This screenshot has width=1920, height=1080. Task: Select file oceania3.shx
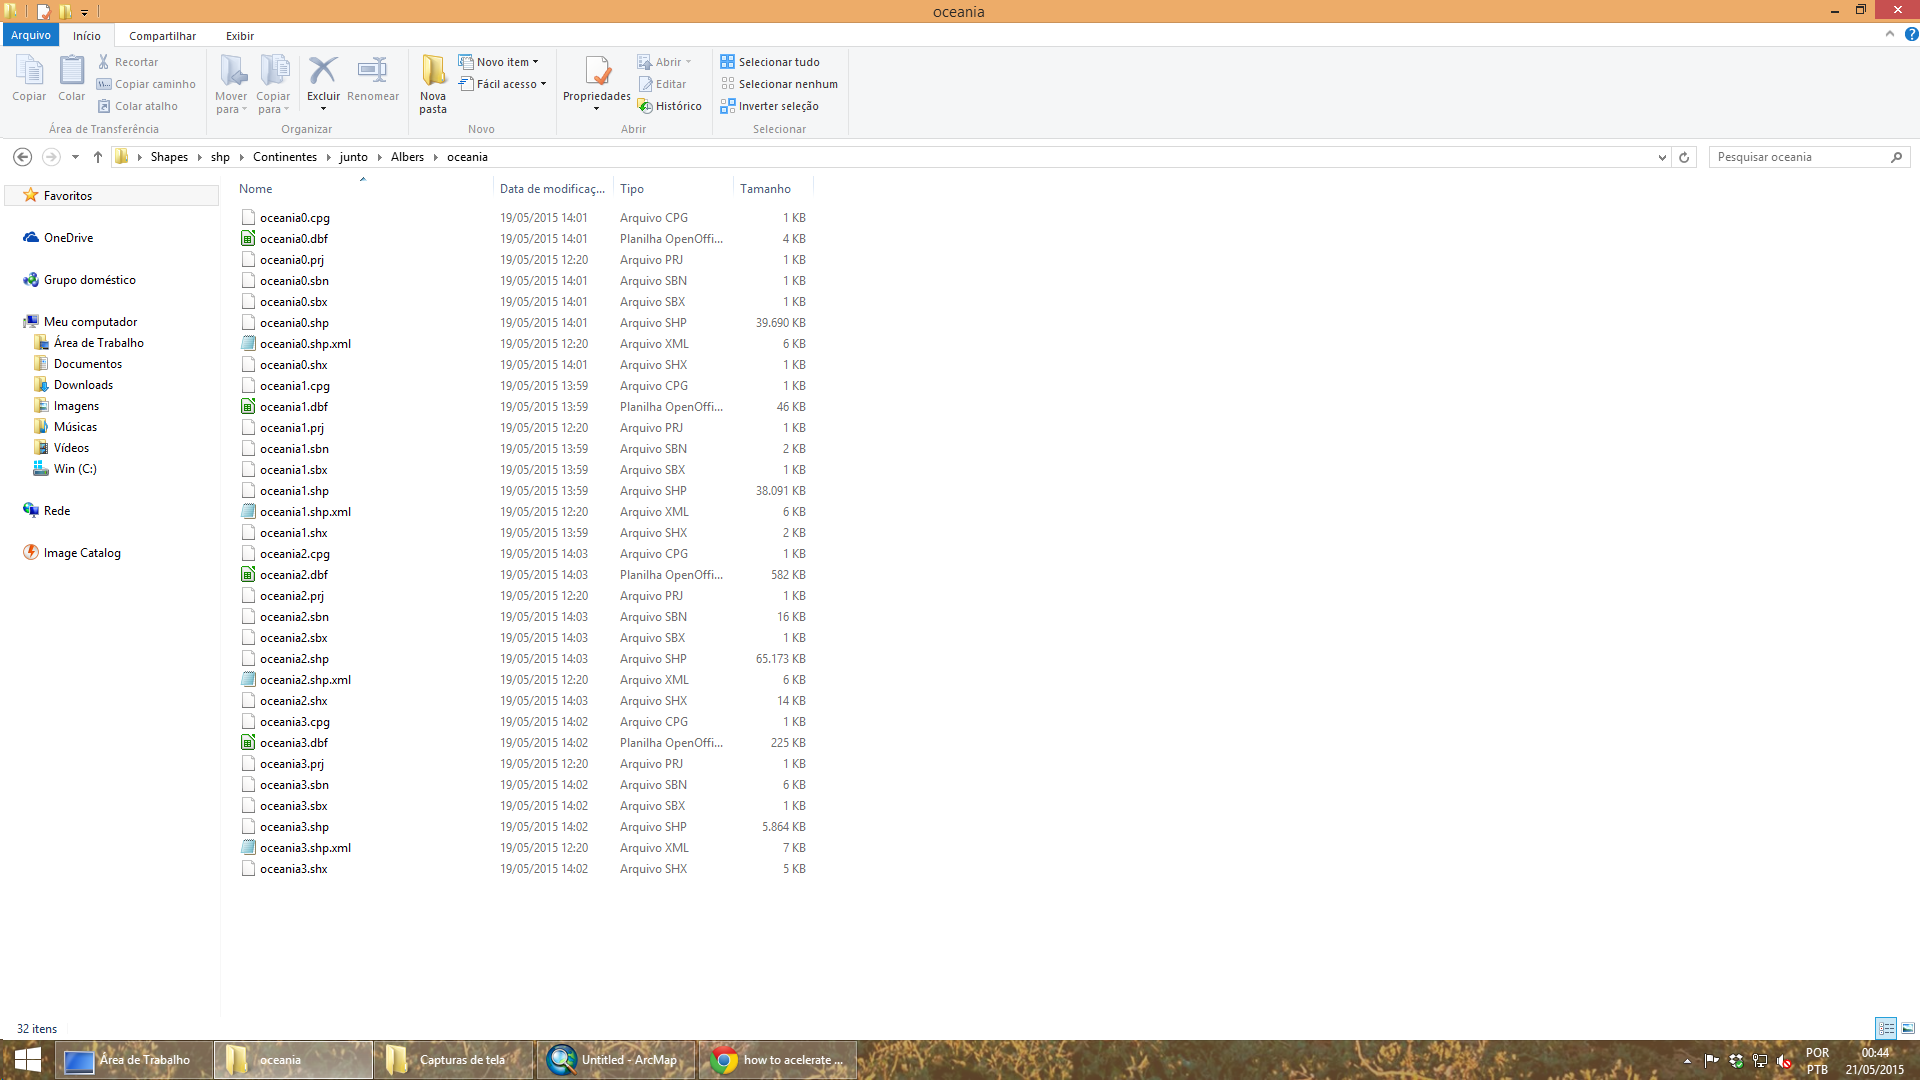293,869
